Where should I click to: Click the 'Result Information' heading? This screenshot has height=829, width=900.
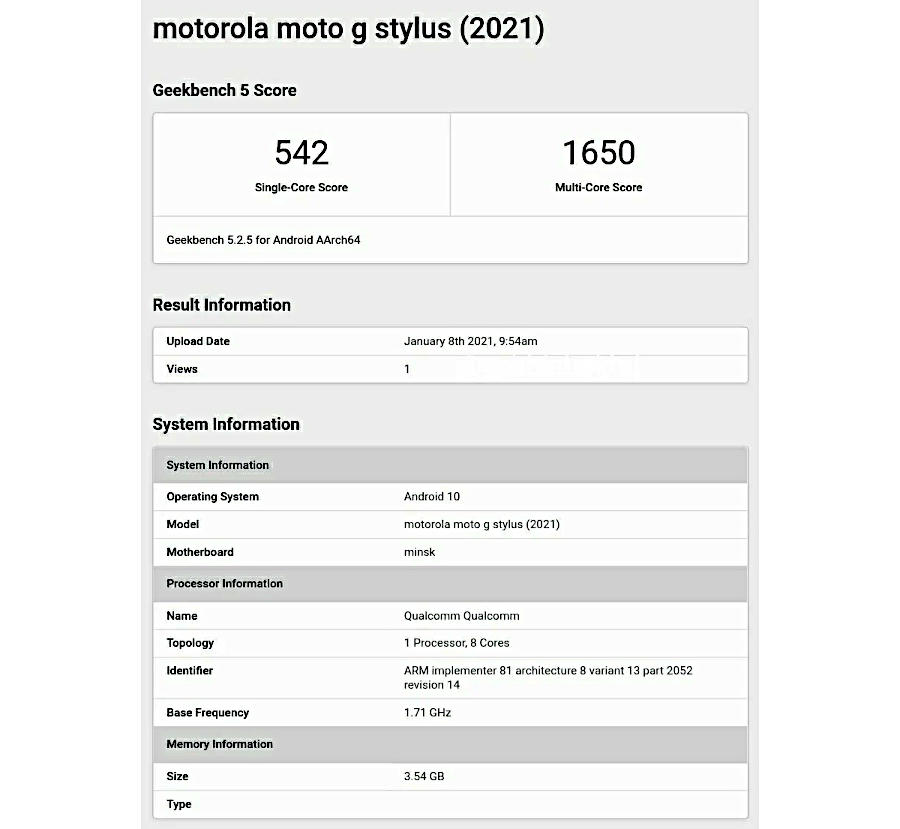221,305
